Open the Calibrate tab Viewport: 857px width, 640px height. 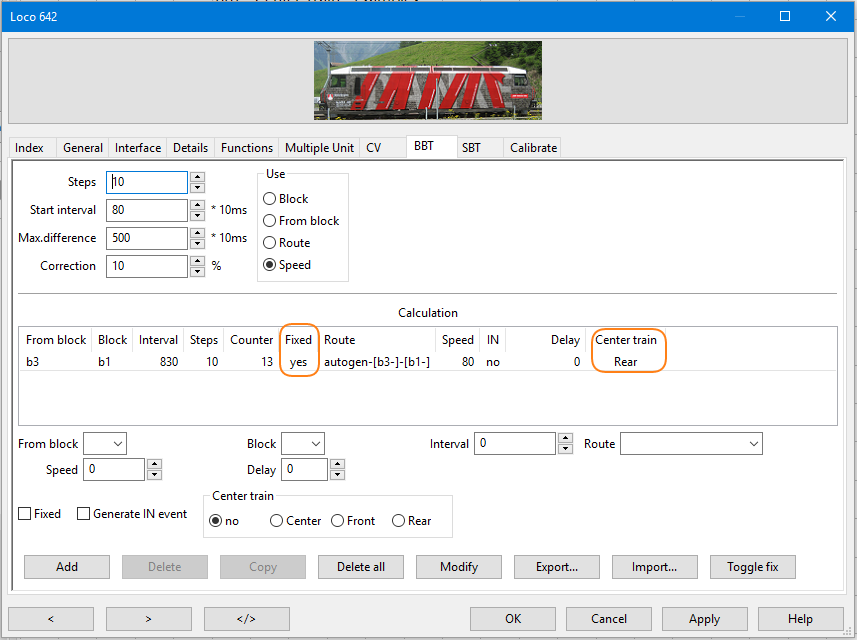tap(533, 148)
